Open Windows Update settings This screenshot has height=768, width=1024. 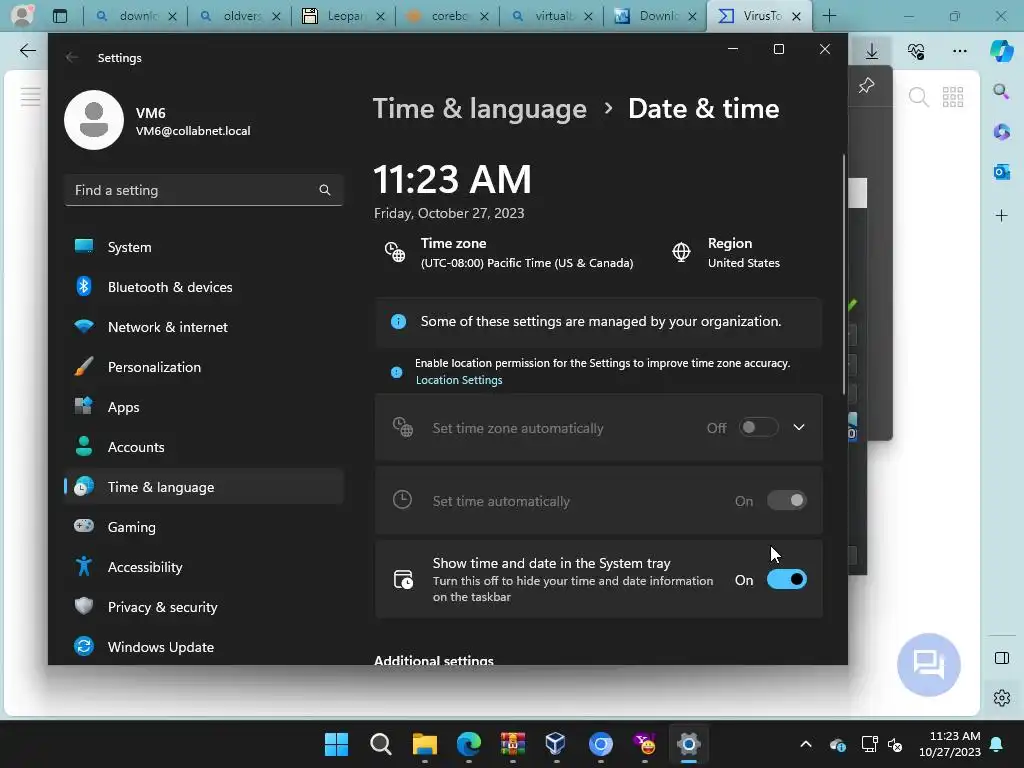pyautogui.click(x=204, y=647)
